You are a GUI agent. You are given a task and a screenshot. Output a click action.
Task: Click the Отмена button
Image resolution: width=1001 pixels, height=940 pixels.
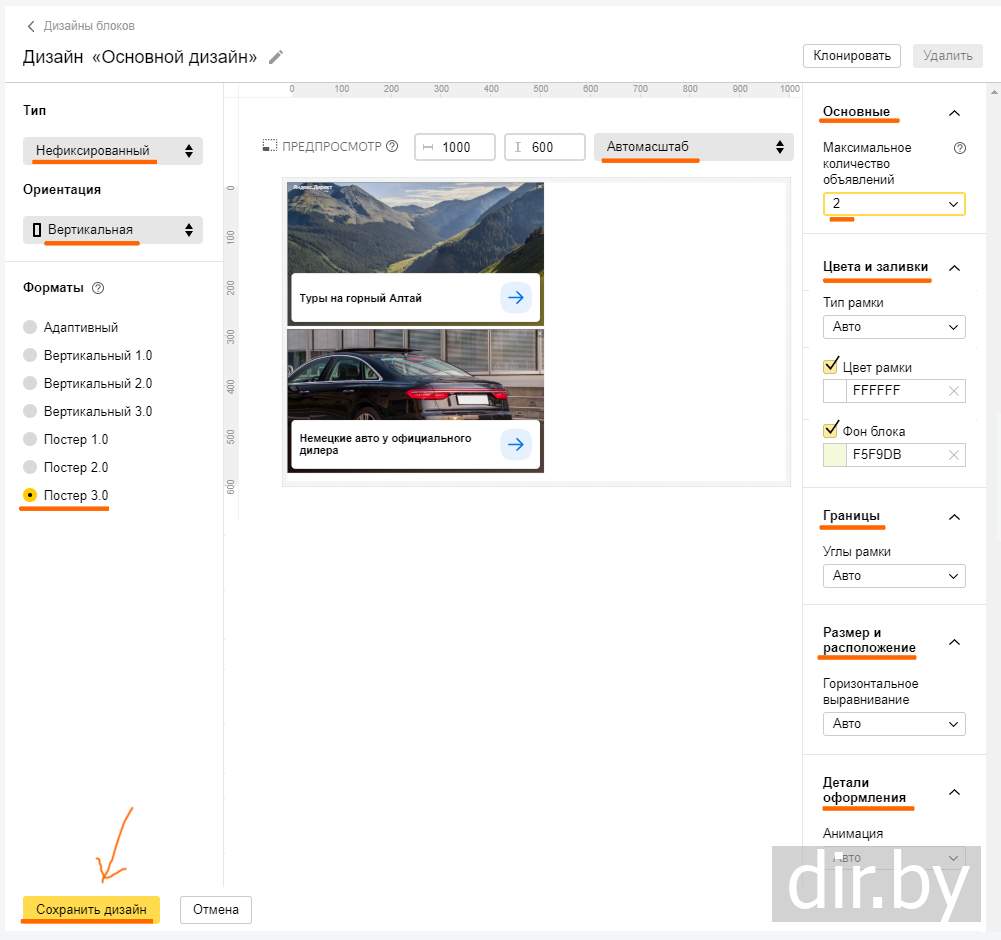[216, 909]
